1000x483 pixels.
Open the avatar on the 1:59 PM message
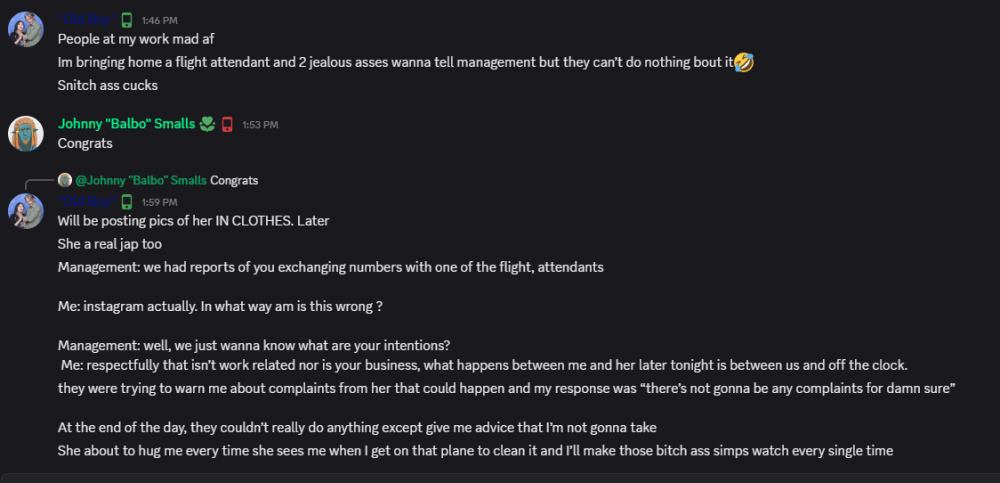25,210
